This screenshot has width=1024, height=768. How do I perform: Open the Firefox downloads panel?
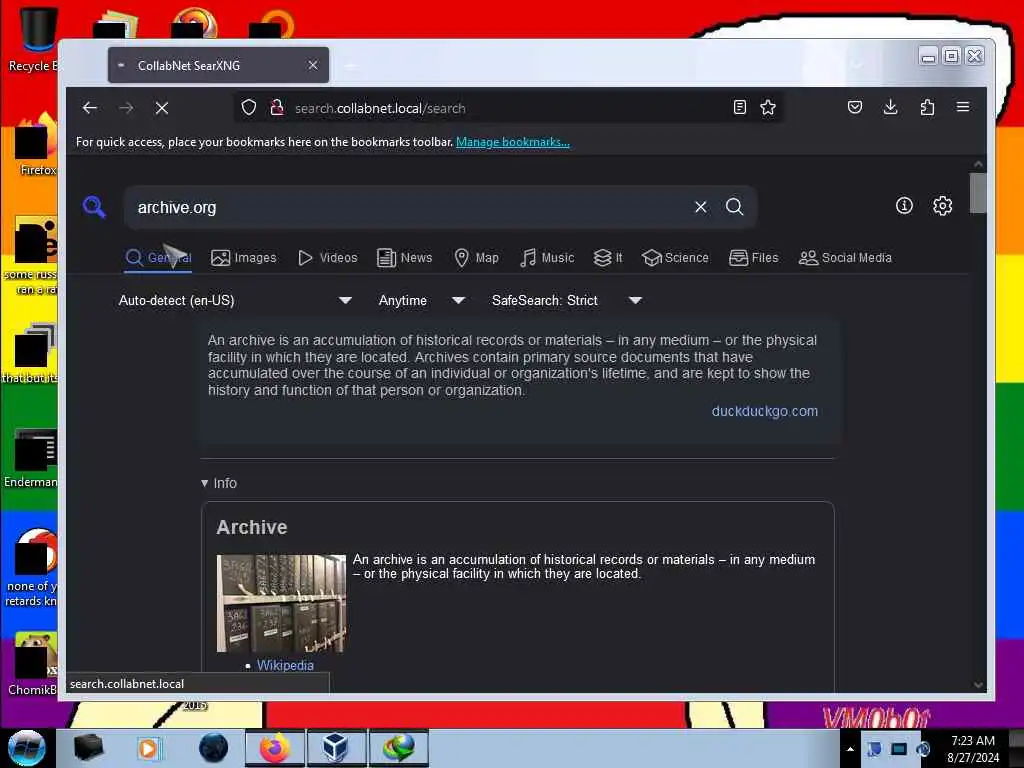point(890,107)
